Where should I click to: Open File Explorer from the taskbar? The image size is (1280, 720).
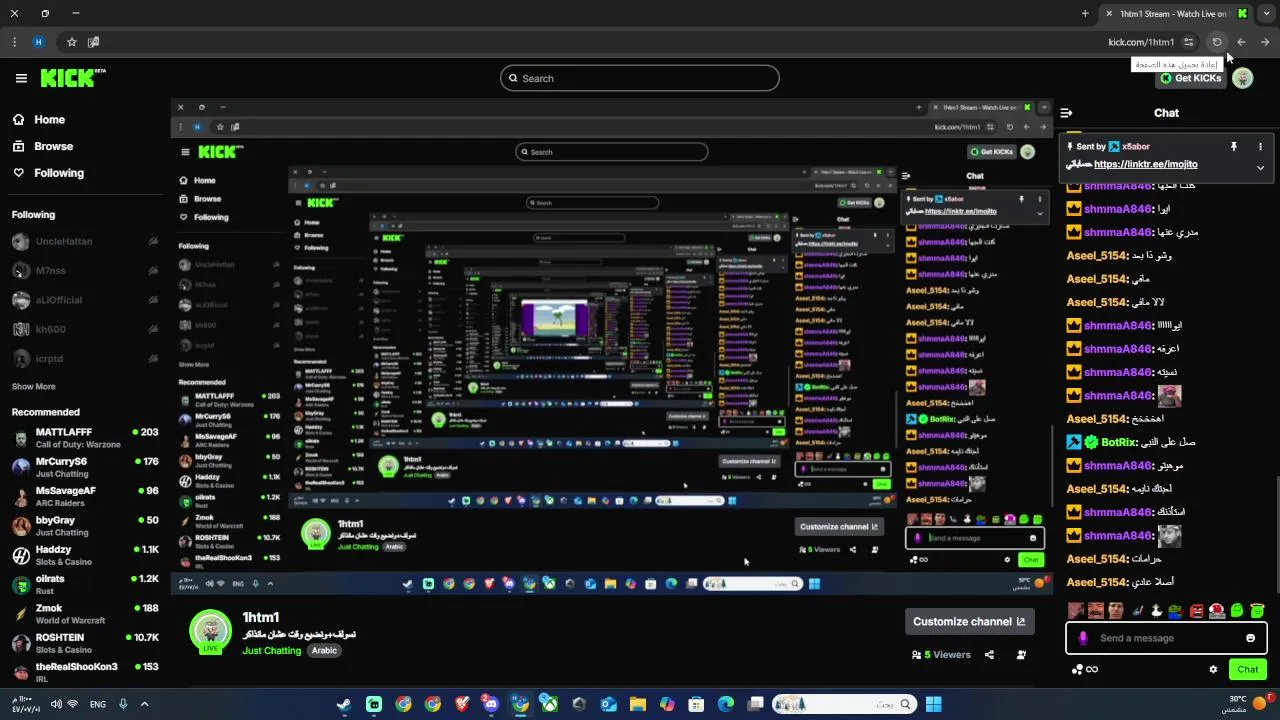click(638, 704)
